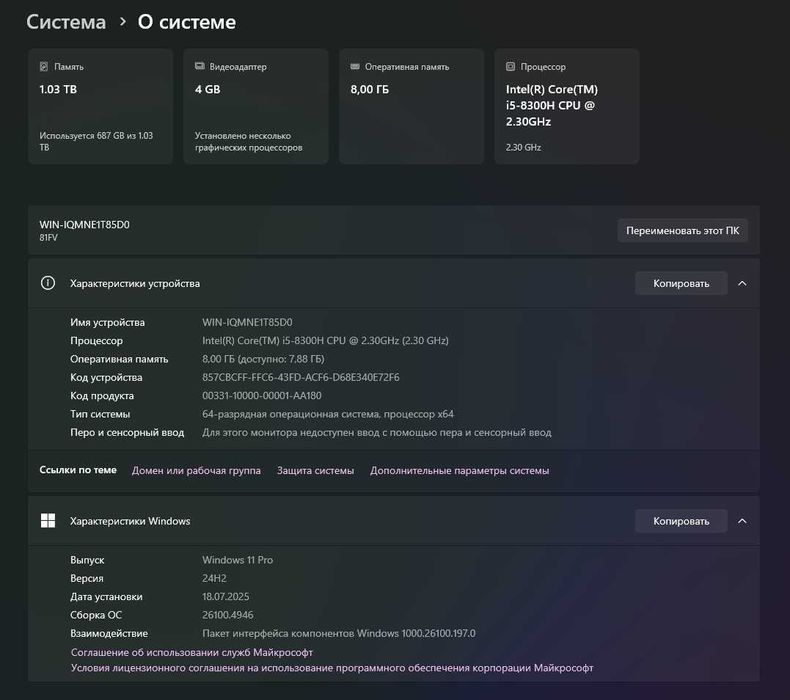This screenshot has height=700, width=790.
Task: Click Переименовать этот ПК button
Action: click(x=683, y=230)
